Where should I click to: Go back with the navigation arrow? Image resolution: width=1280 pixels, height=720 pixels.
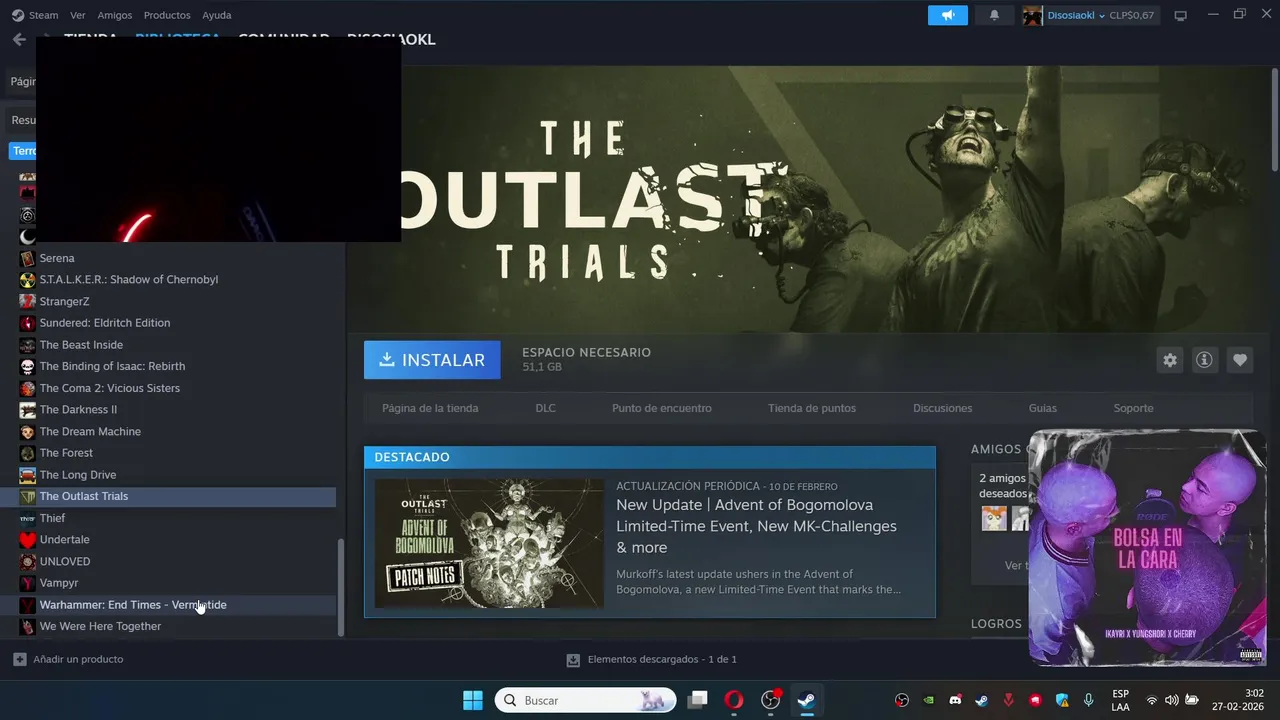[x=19, y=39]
